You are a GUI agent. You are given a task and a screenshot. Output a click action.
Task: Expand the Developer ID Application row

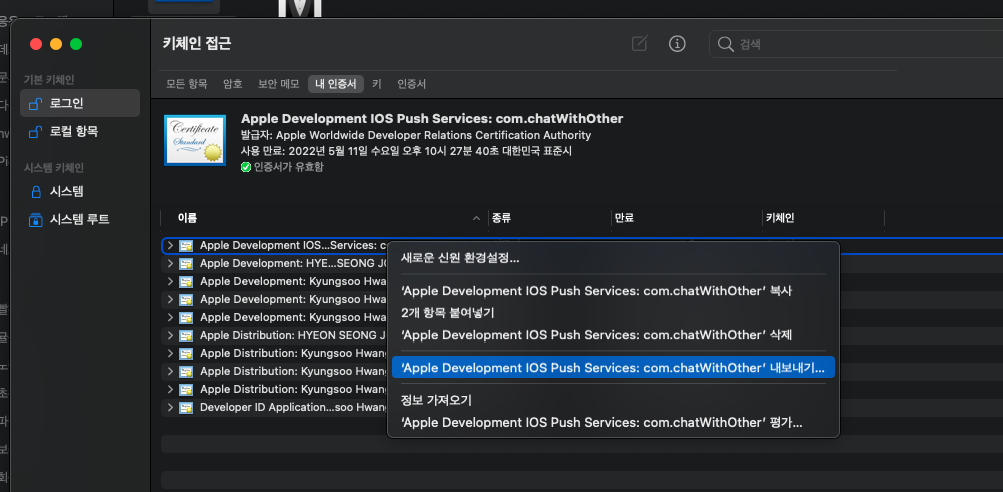click(x=170, y=408)
